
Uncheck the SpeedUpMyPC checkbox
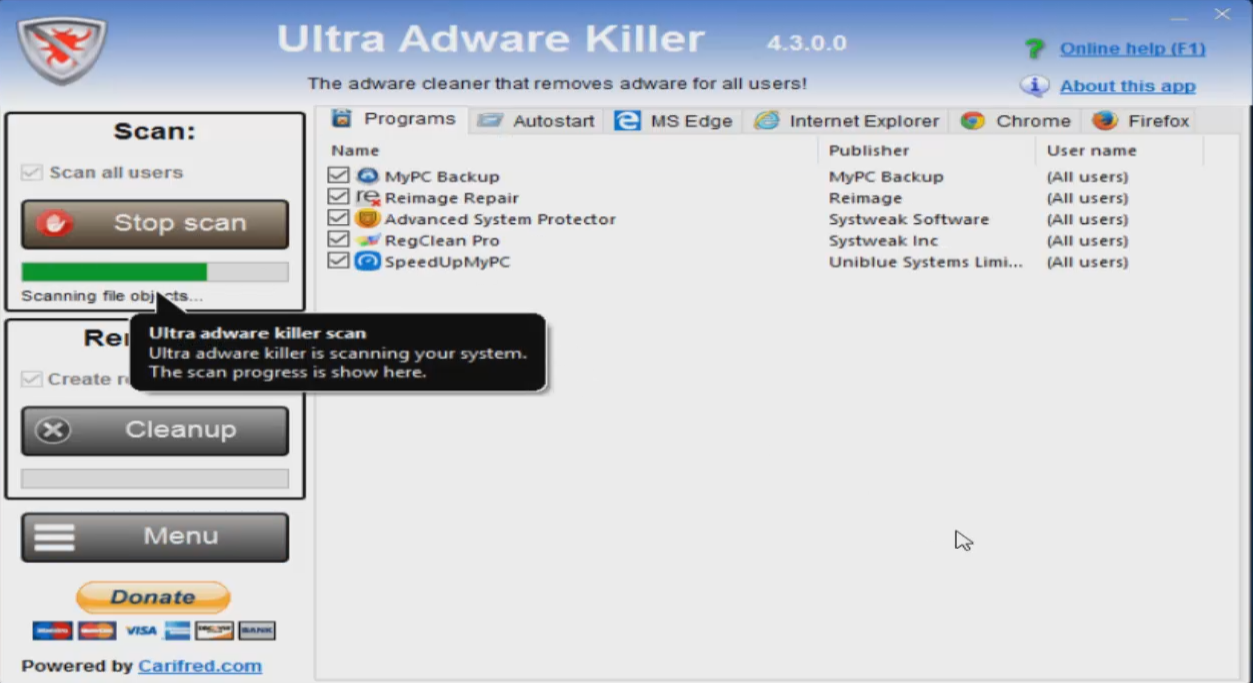[x=338, y=262]
